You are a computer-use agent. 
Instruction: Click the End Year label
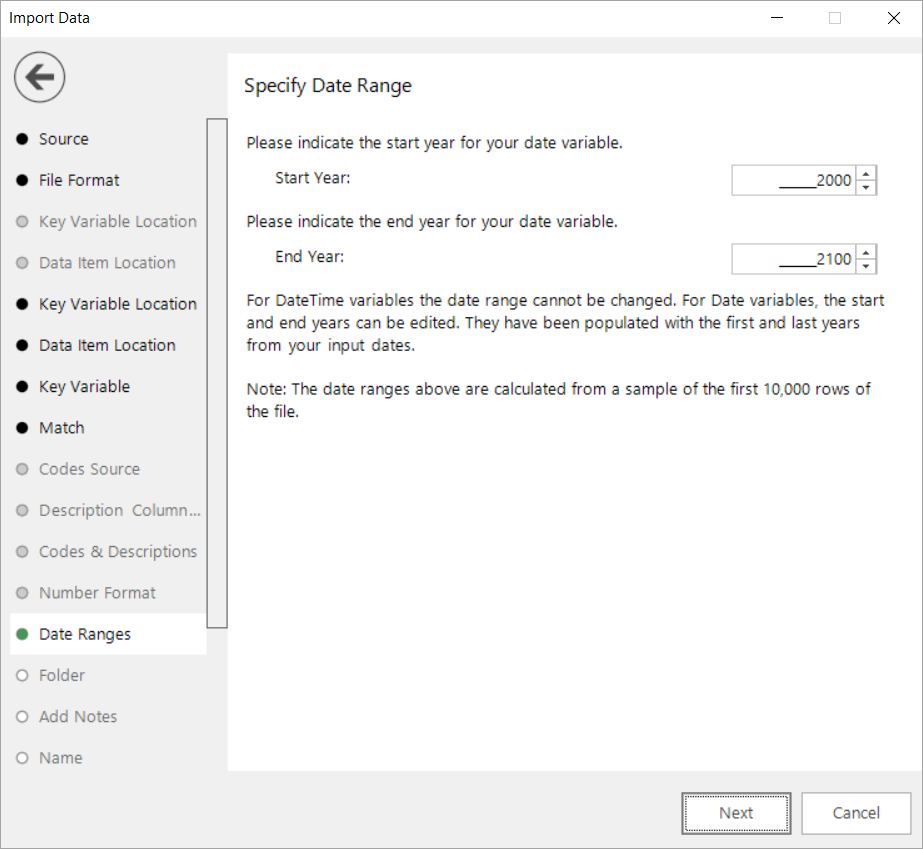[310, 257]
